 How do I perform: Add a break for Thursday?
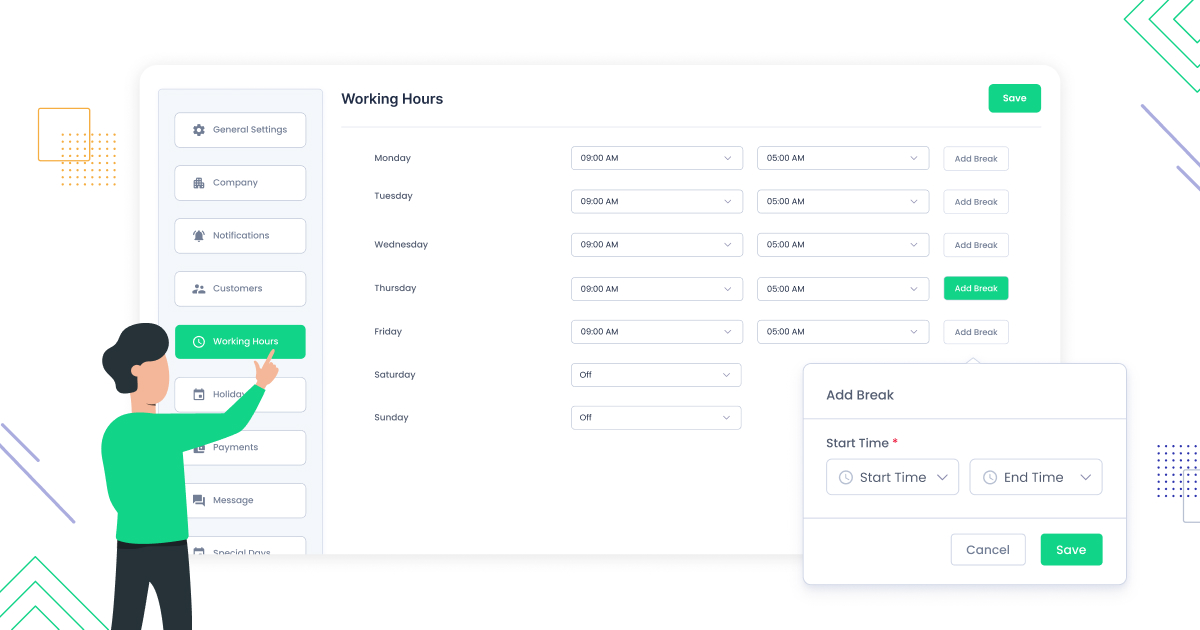point(975,288)
